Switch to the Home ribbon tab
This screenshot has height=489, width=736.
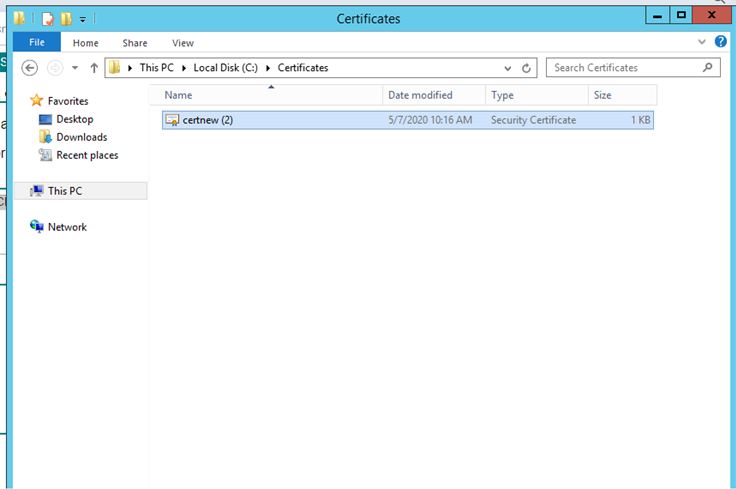click(85, 43)
